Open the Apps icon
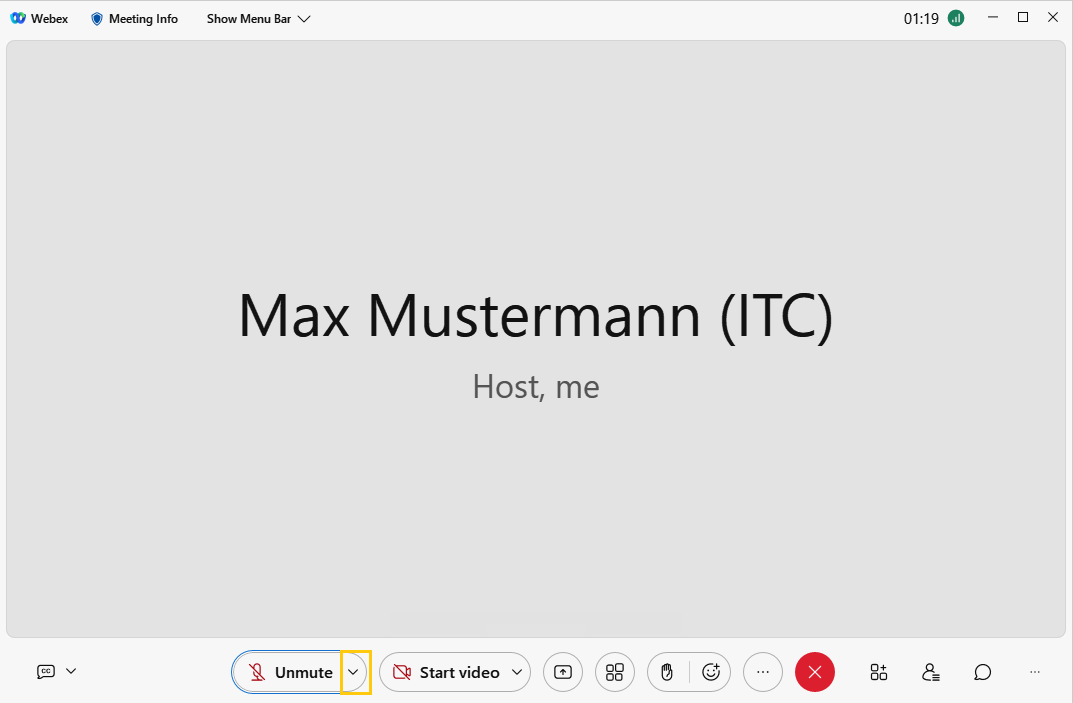The height and width of the screenshot is (703, 1073). click(x=879, y=672)
